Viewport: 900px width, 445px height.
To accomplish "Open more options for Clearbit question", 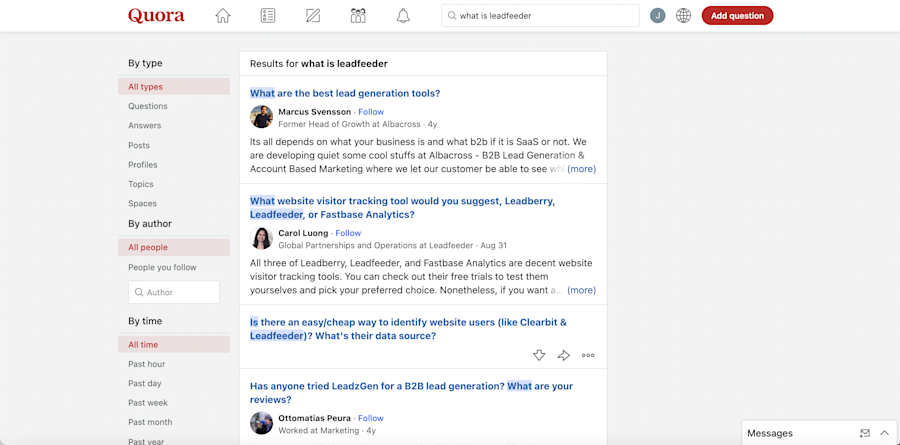I will coord(588,355).
